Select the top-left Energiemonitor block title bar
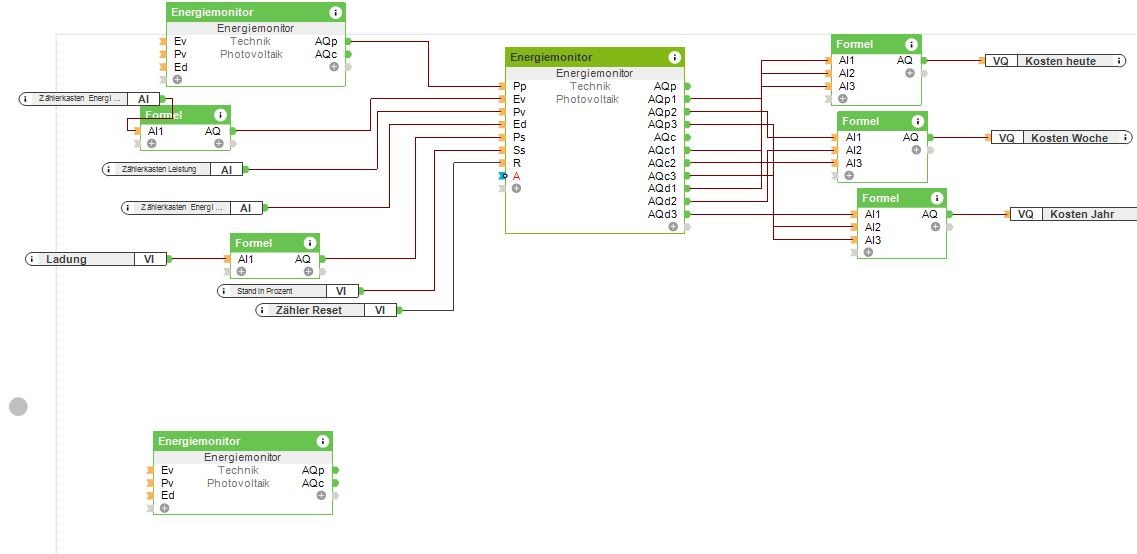1137x554 pixels. (x=255, y=12)
